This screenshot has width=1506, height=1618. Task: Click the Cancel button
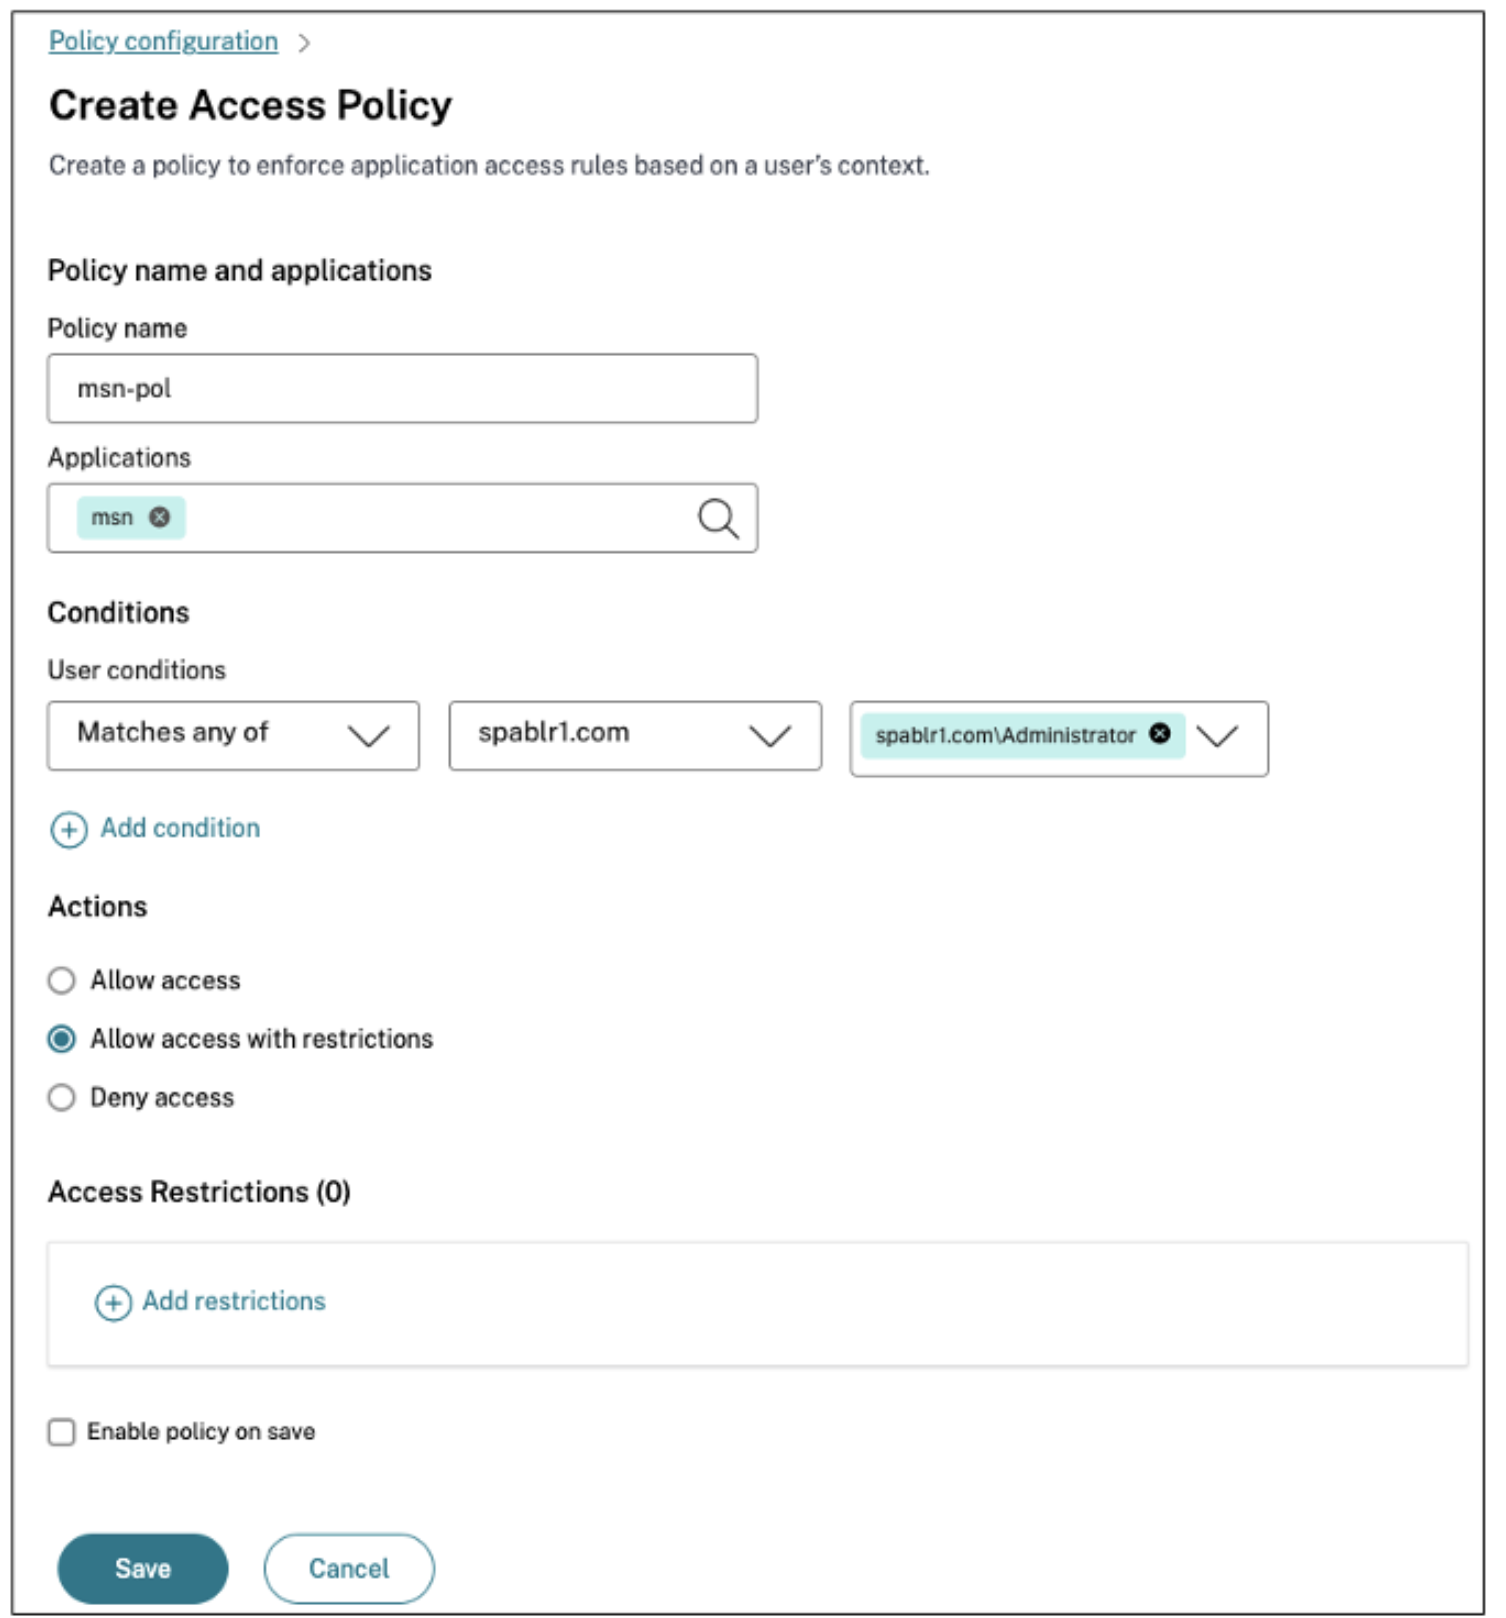348,1567
